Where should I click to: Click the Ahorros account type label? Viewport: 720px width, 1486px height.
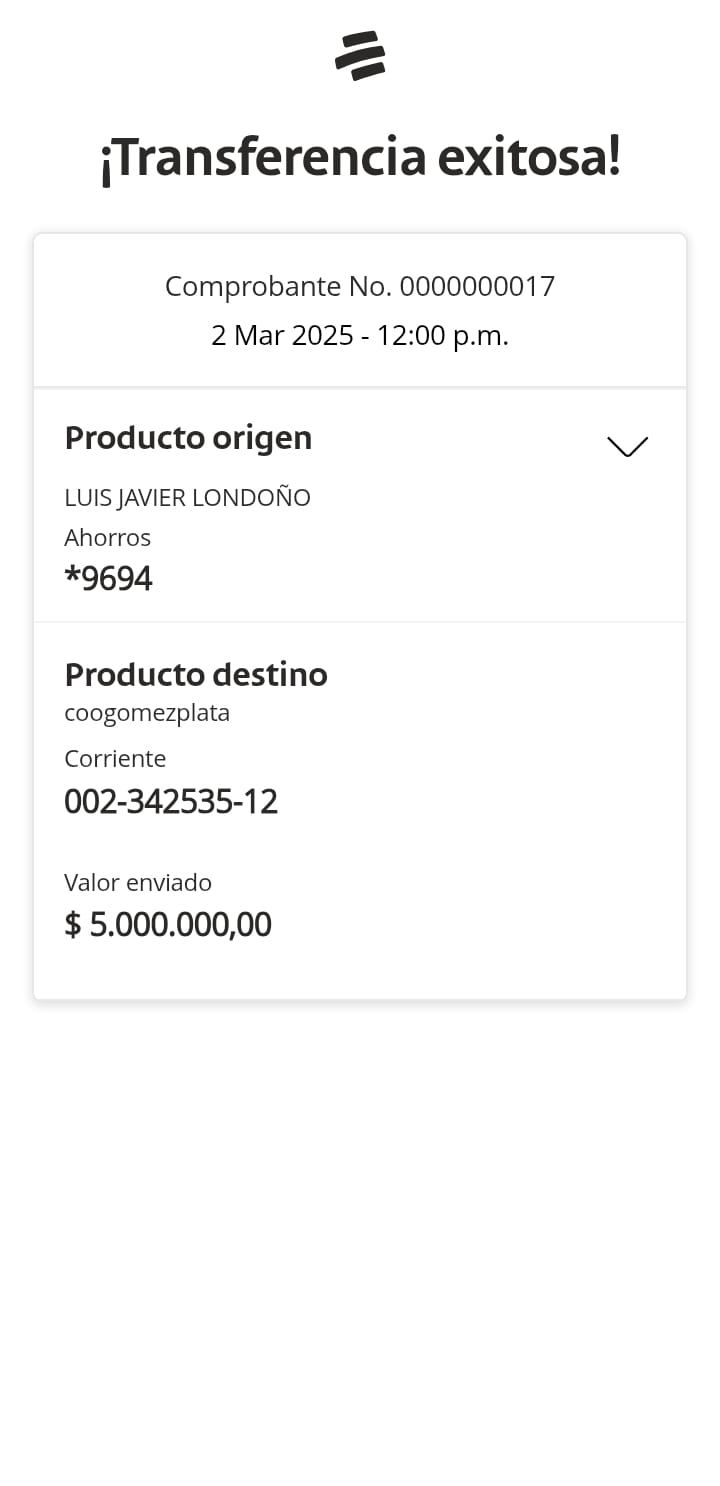pos(107,538)
